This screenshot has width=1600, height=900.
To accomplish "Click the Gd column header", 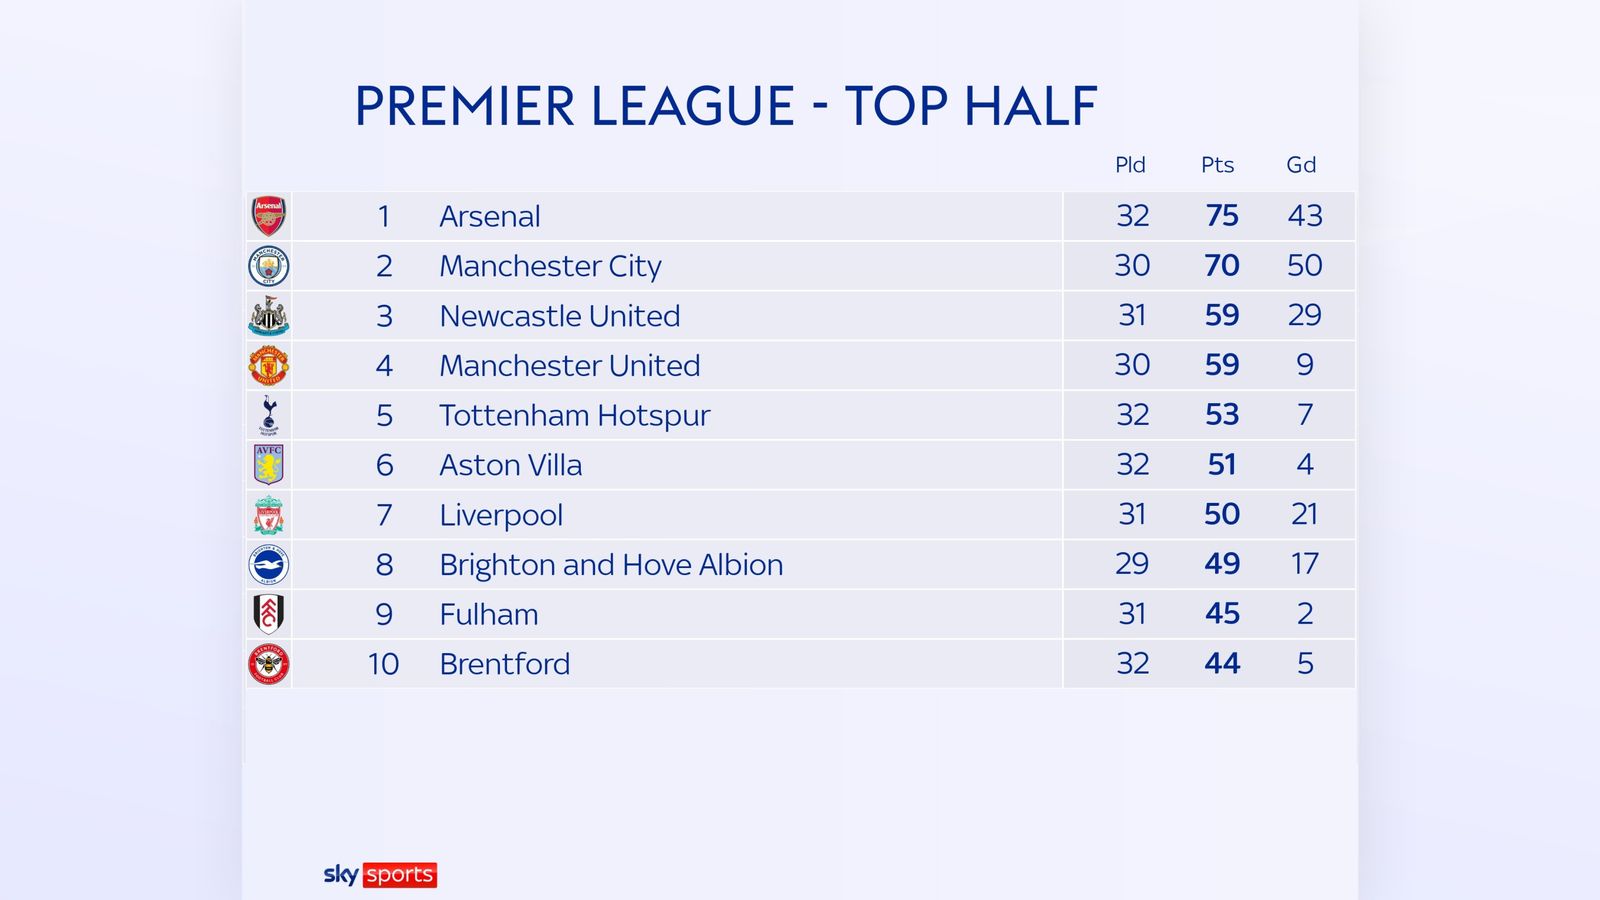I will [x=1301, y=165].
